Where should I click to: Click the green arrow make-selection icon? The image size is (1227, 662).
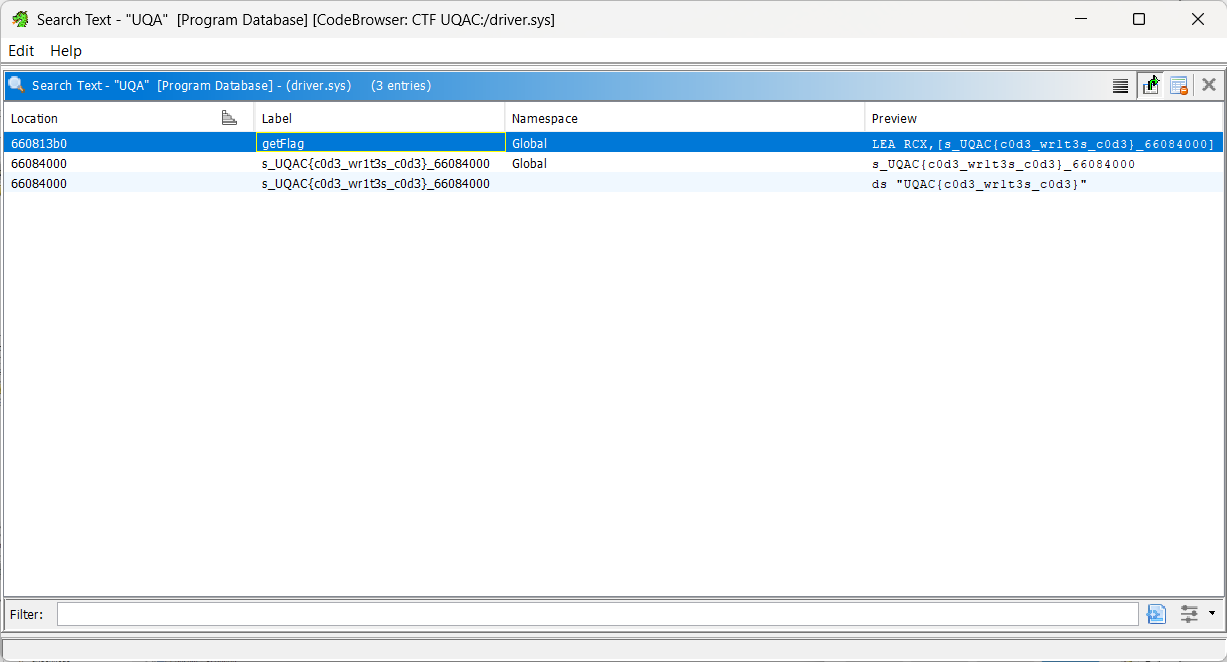[1150, 86]
